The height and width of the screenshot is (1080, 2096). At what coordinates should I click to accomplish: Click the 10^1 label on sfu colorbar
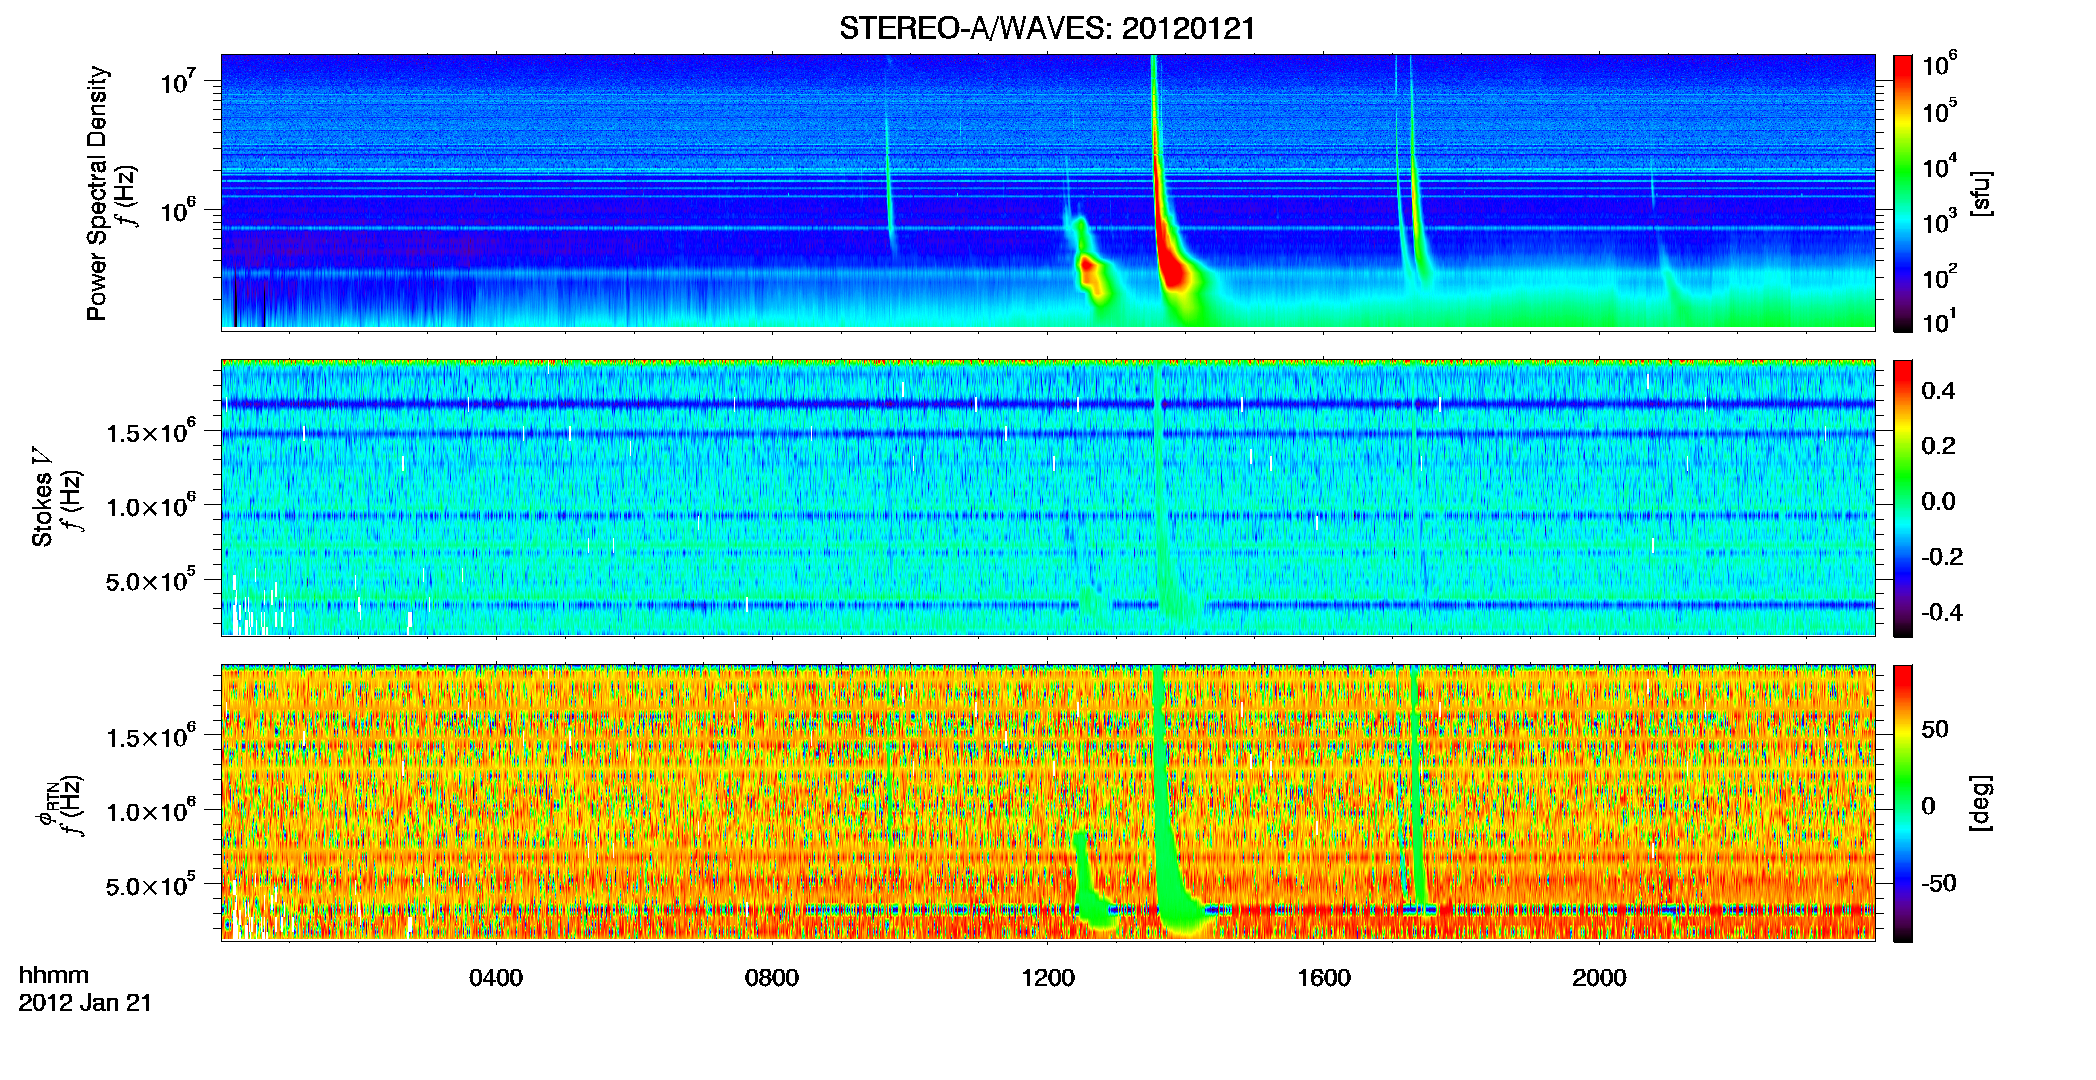(x=1938, y=321)
